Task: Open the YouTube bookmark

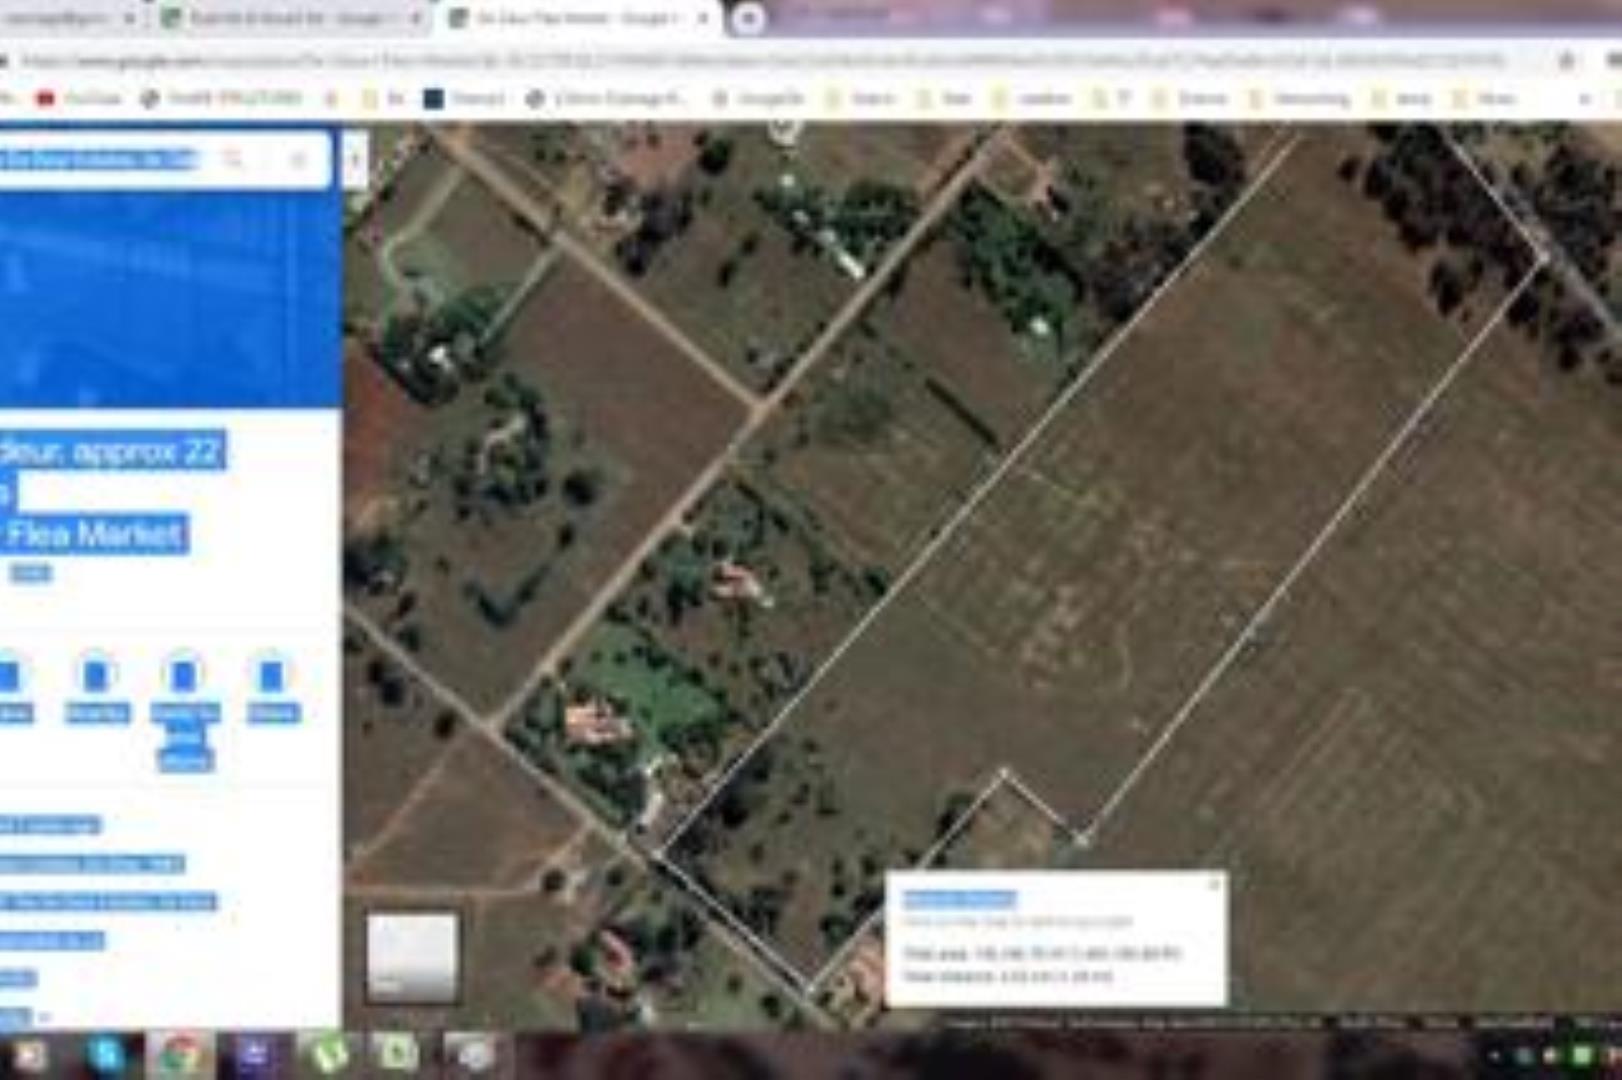Action: pyautogui.click(x=78, y=98)
